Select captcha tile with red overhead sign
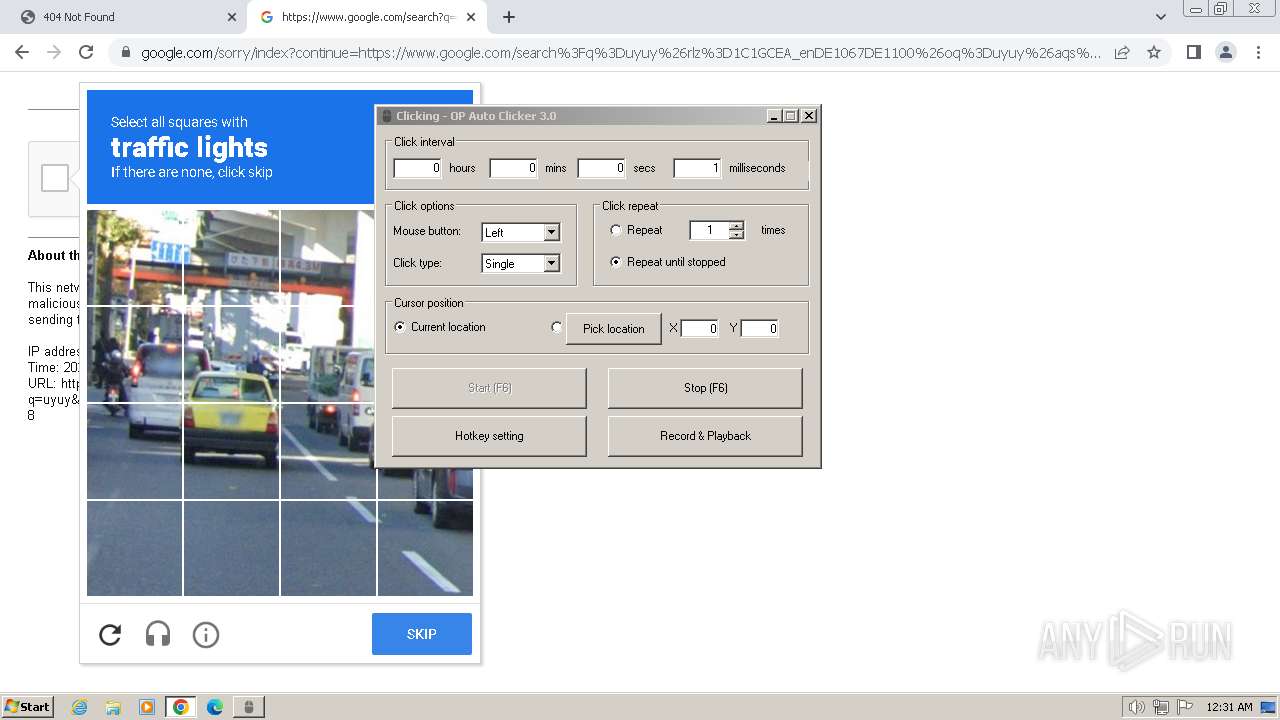 tap(231, 258)
